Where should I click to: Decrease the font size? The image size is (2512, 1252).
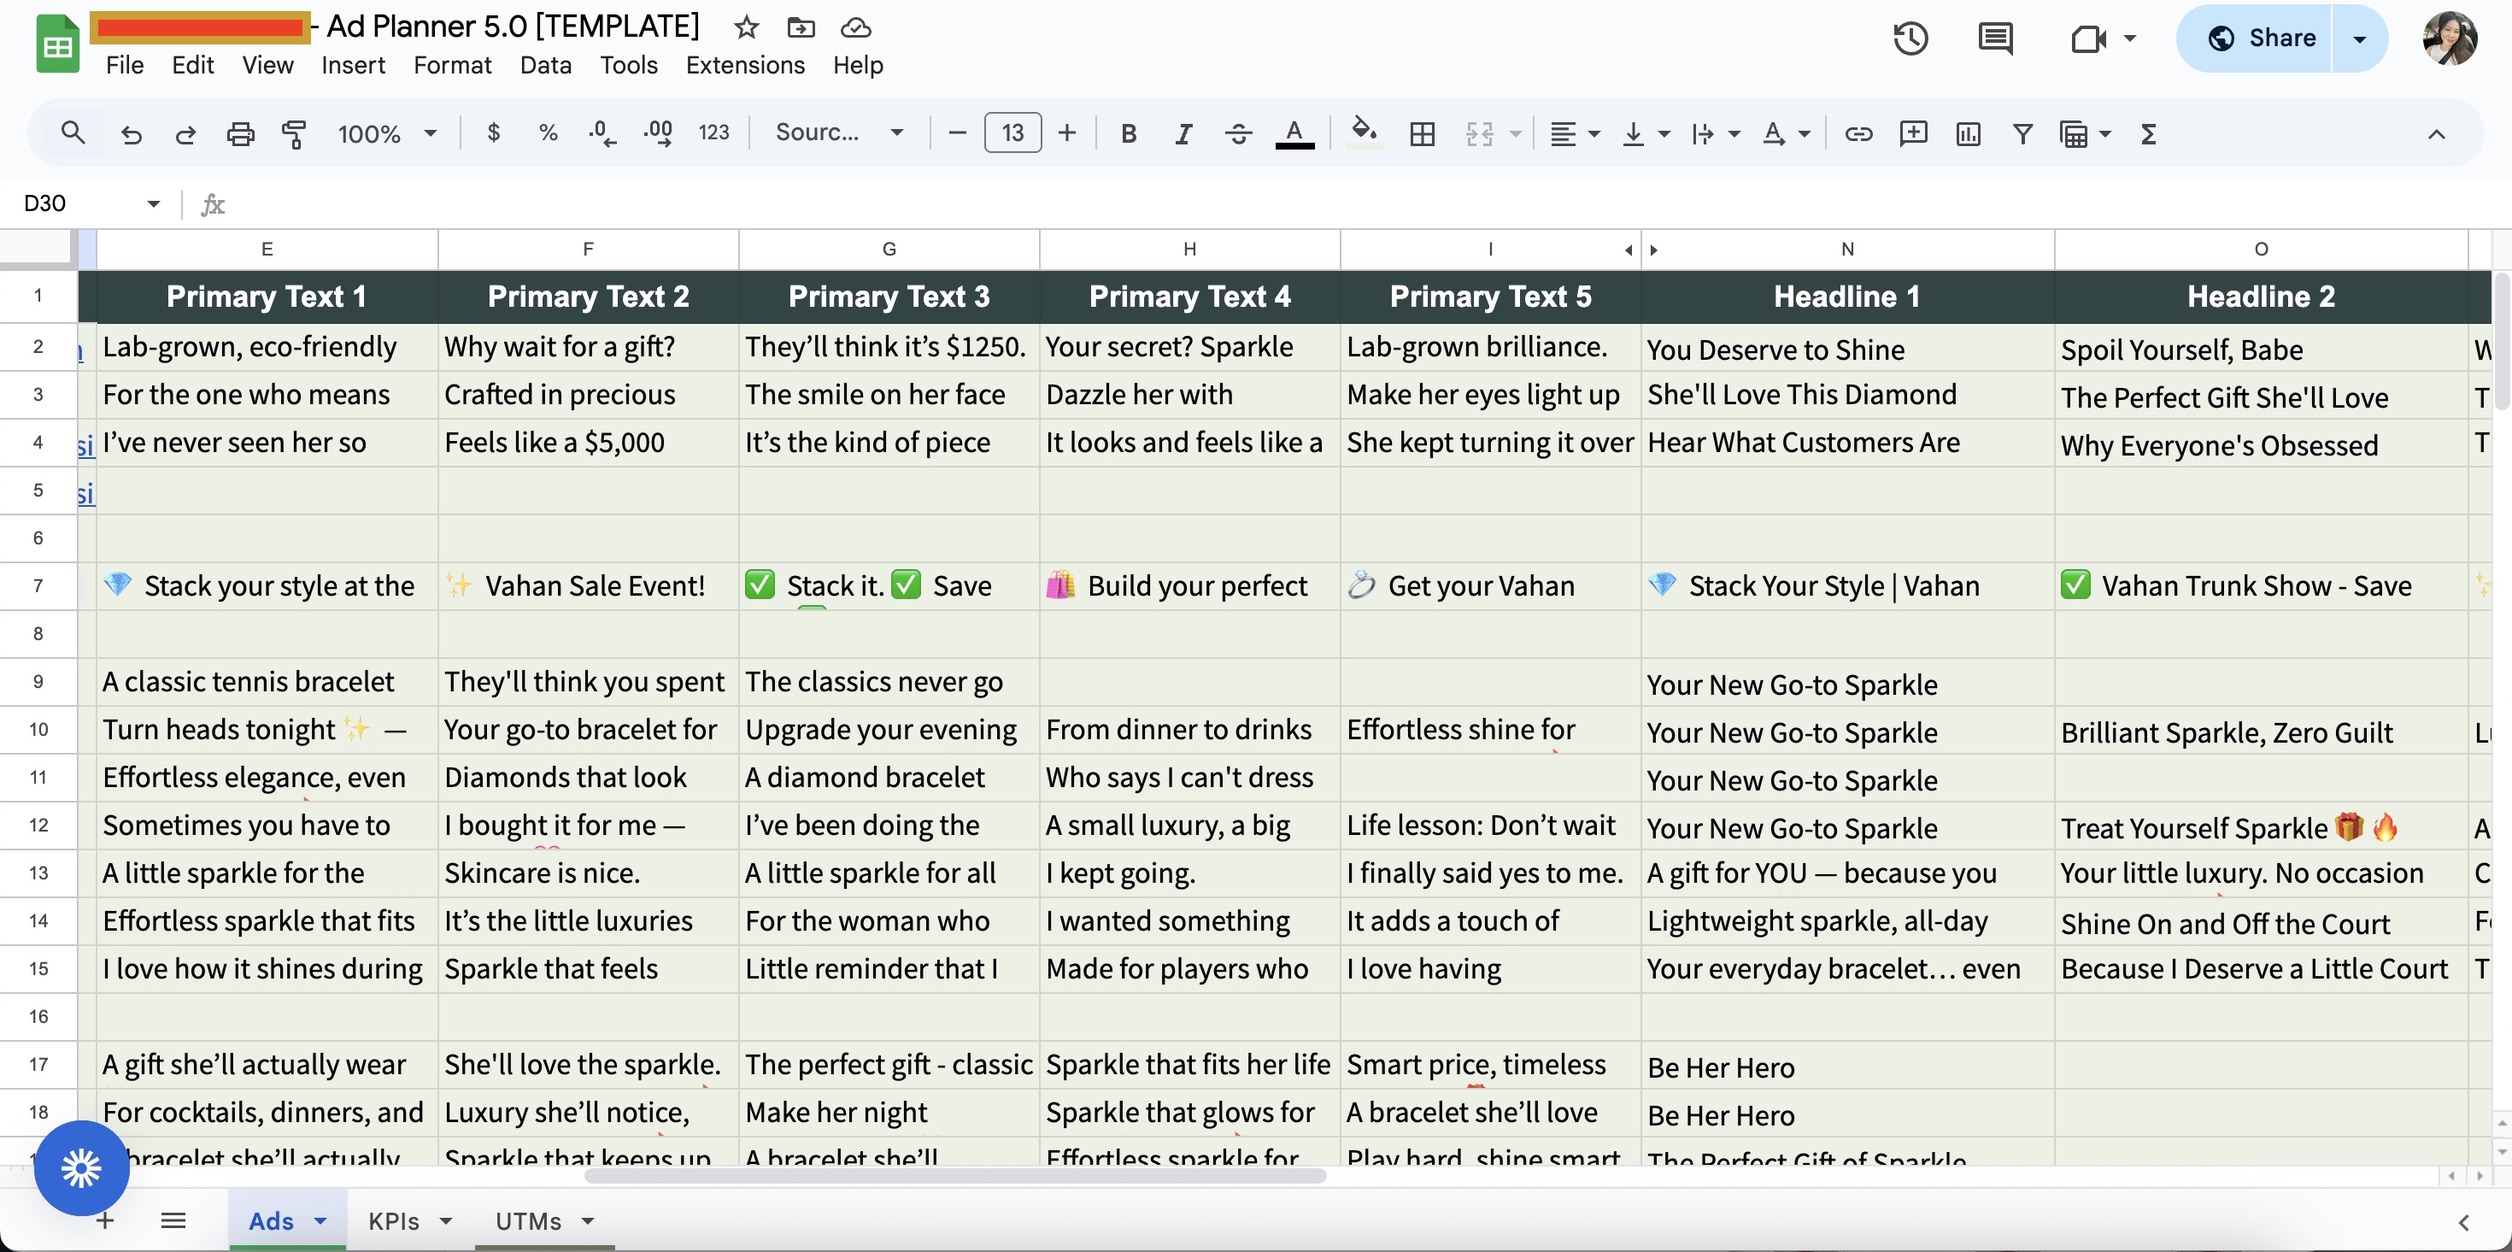click(957, 133)
